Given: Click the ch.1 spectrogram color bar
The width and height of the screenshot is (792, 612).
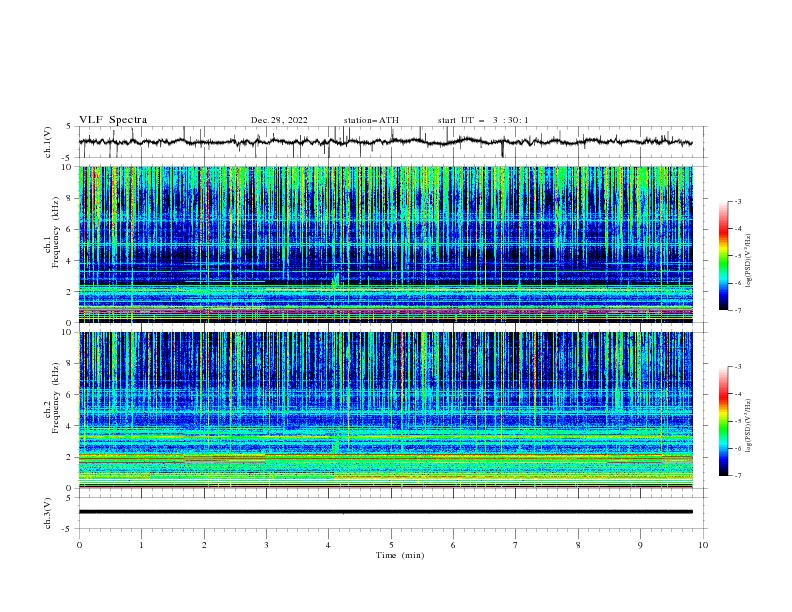Looking at the screenshot, I should [x=724, y=256].
